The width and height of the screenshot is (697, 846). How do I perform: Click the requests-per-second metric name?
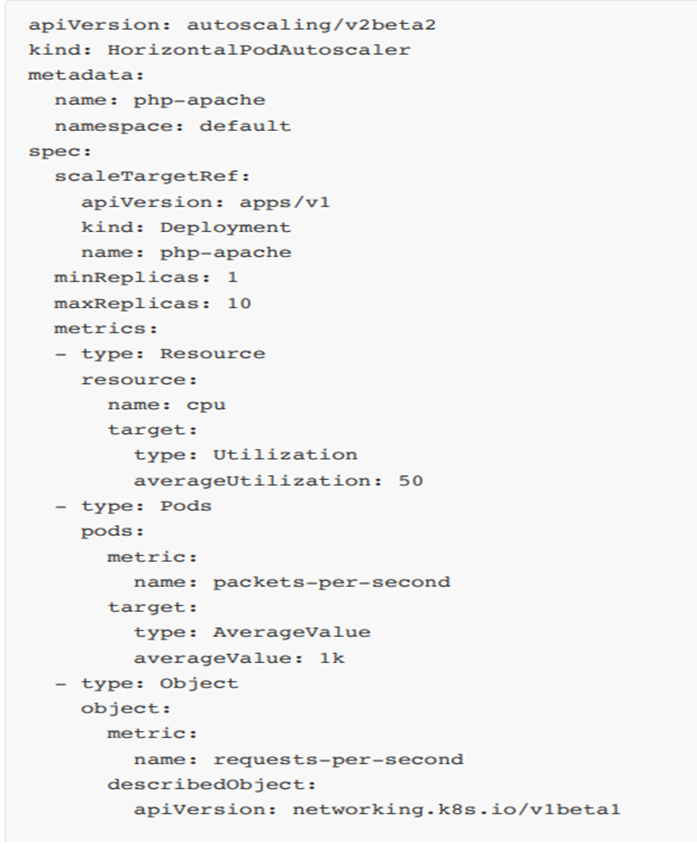[338, 759]
